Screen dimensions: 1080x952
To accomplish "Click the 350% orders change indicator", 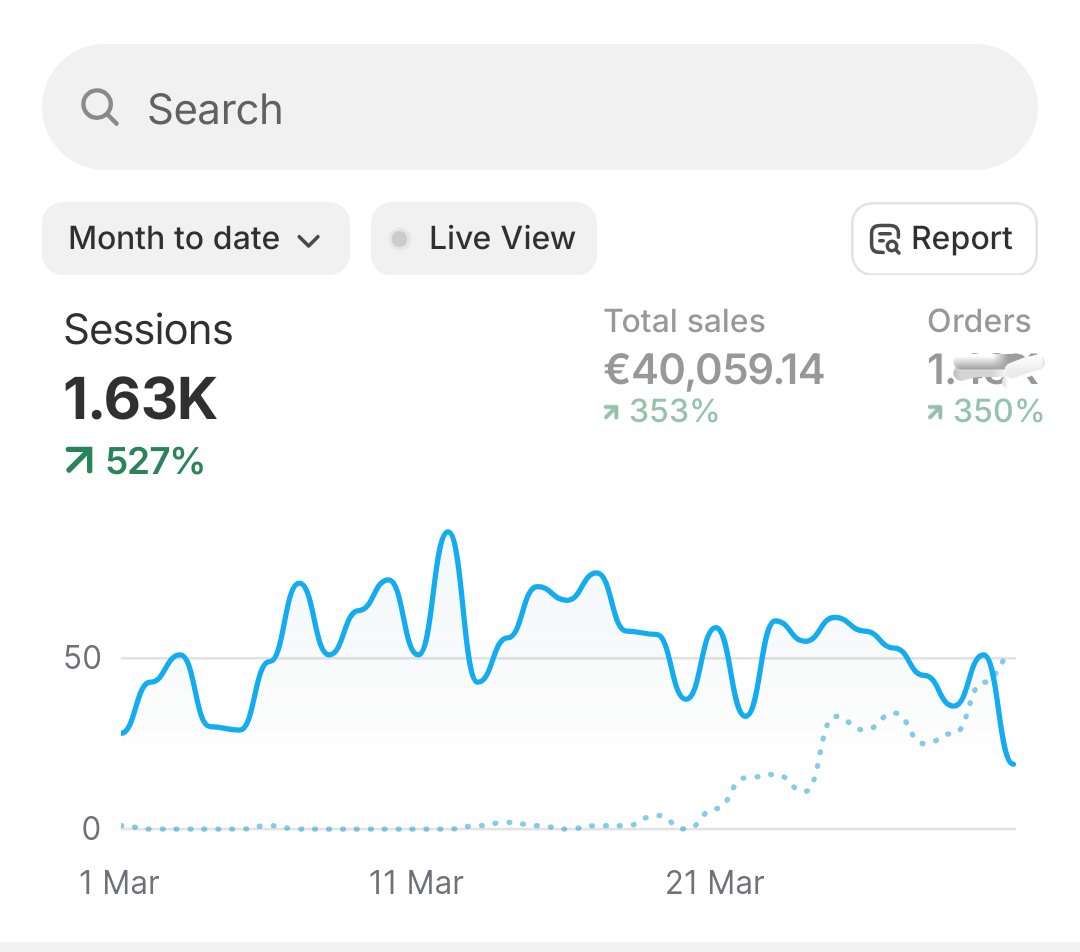I will click(x=985, y=411).
